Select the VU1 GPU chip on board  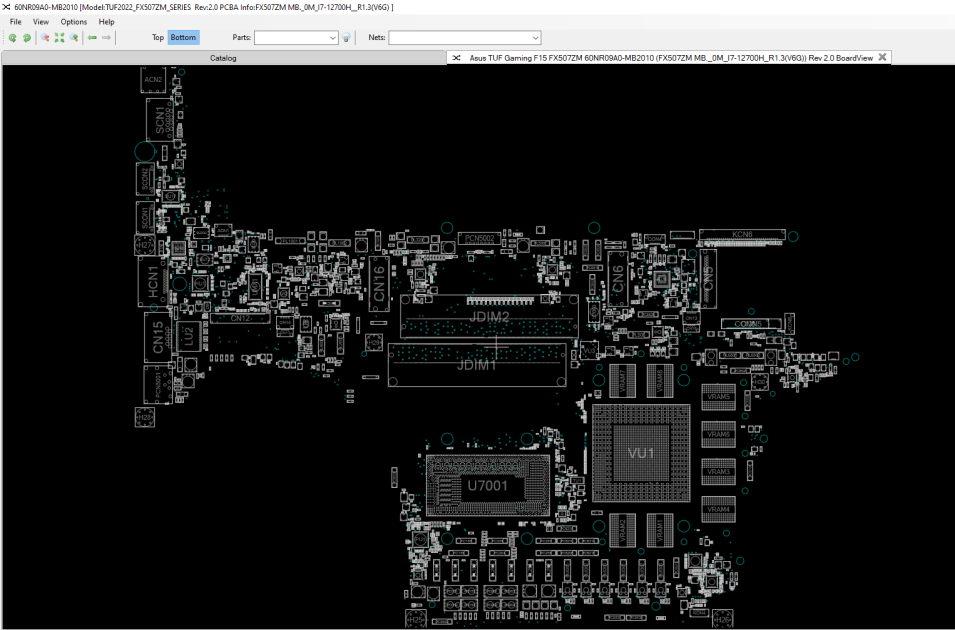(x=641, y=453)
